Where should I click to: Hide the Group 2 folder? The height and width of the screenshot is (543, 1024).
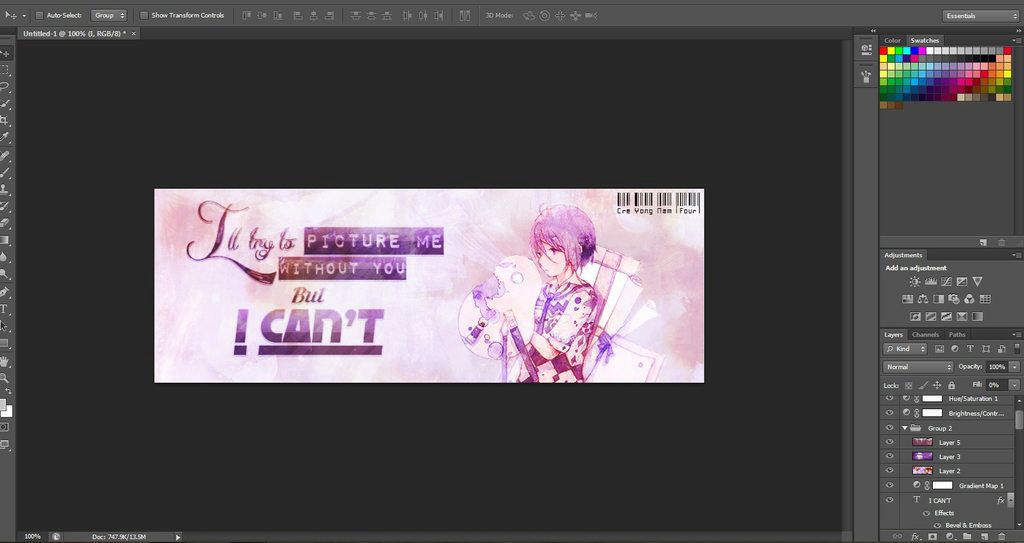point(889,428)
